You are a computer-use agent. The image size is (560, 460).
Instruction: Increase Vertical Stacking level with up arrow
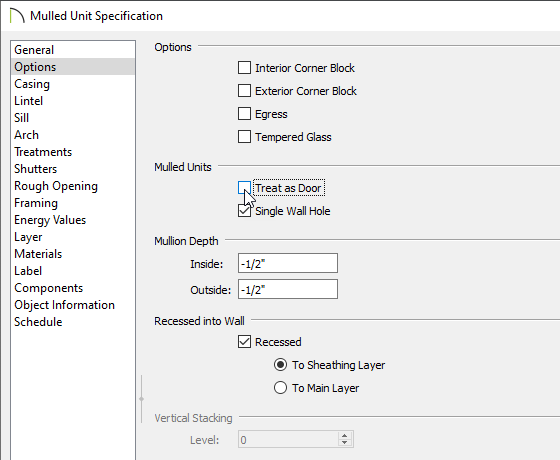(x=345, y=436)
